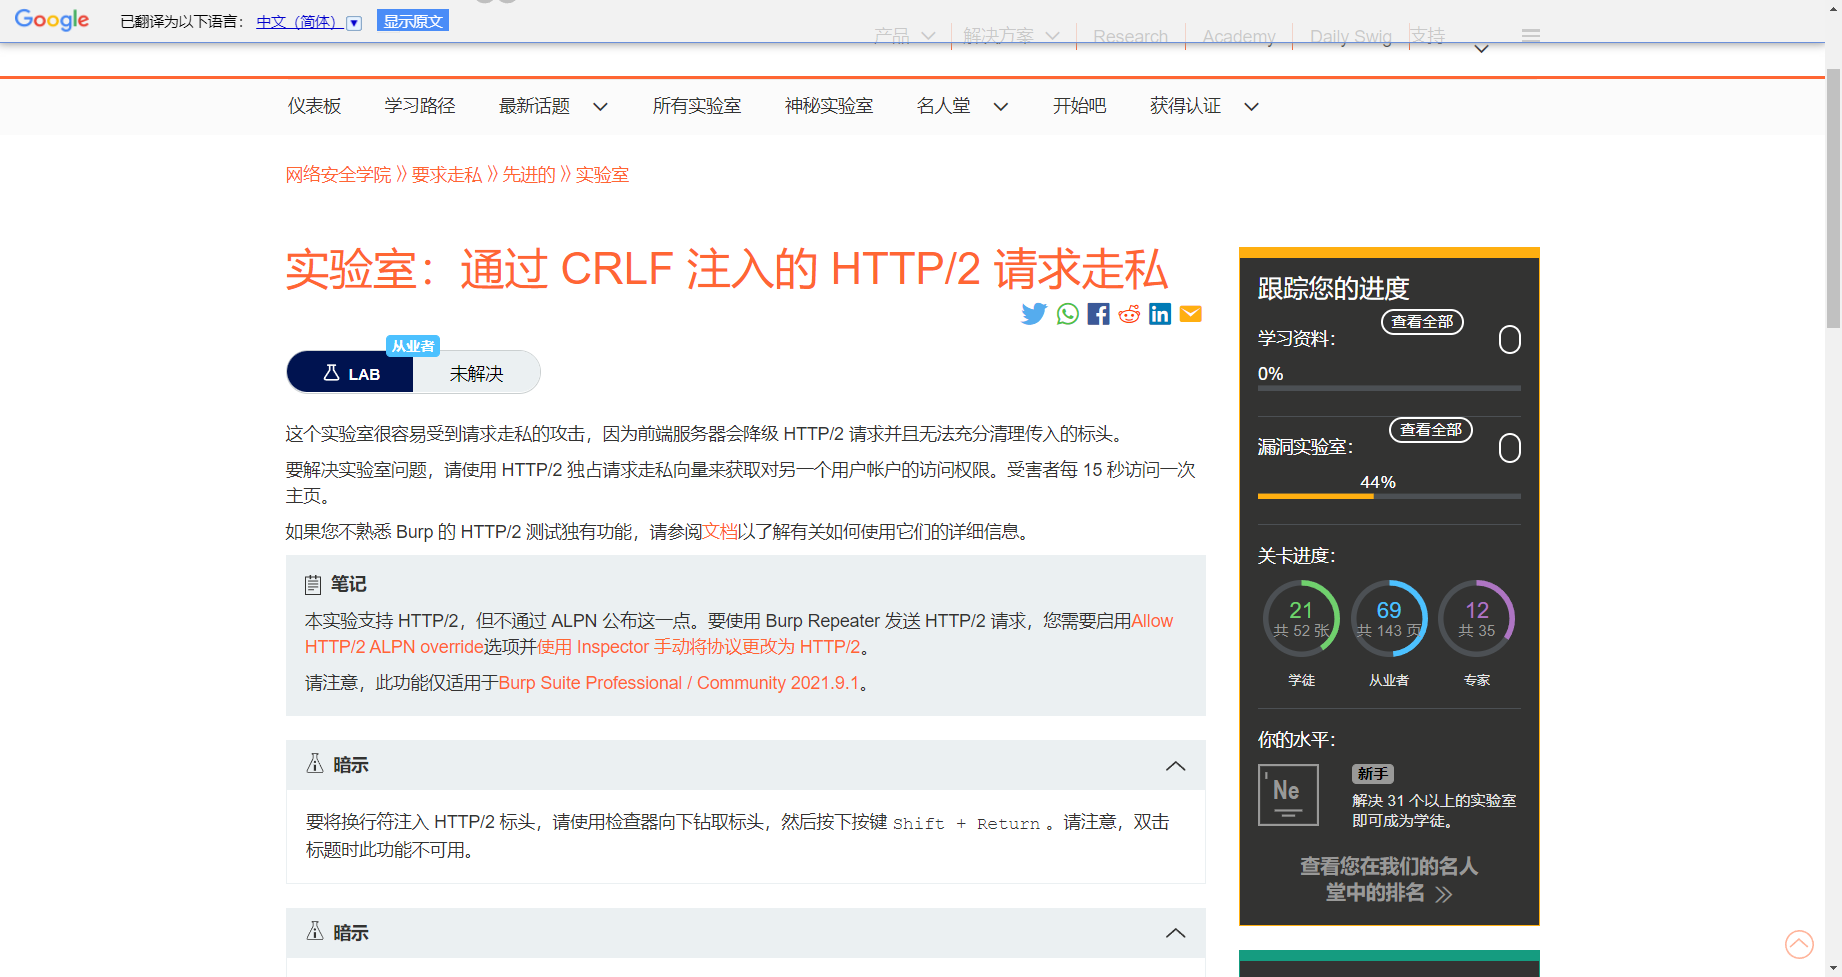
Task: Collapse the first 暗示 hint panel
Action: tap(1176, 765)
